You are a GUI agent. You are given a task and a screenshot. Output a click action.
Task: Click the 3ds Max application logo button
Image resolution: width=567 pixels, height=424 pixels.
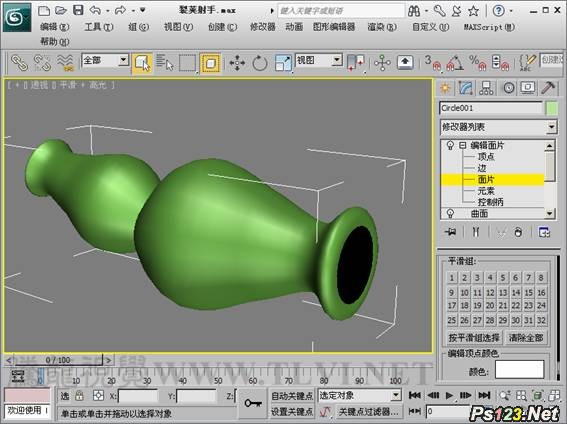pyautogui.click(x=16, y=17)
